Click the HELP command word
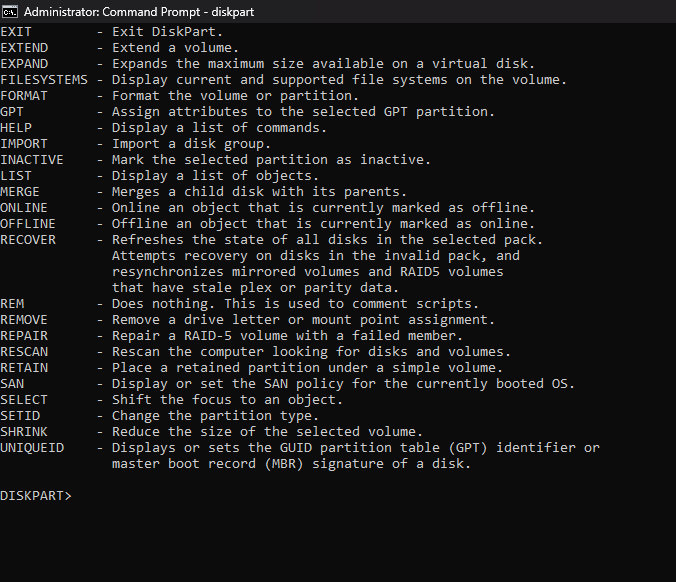676x582 pixels. pos(16,128)
